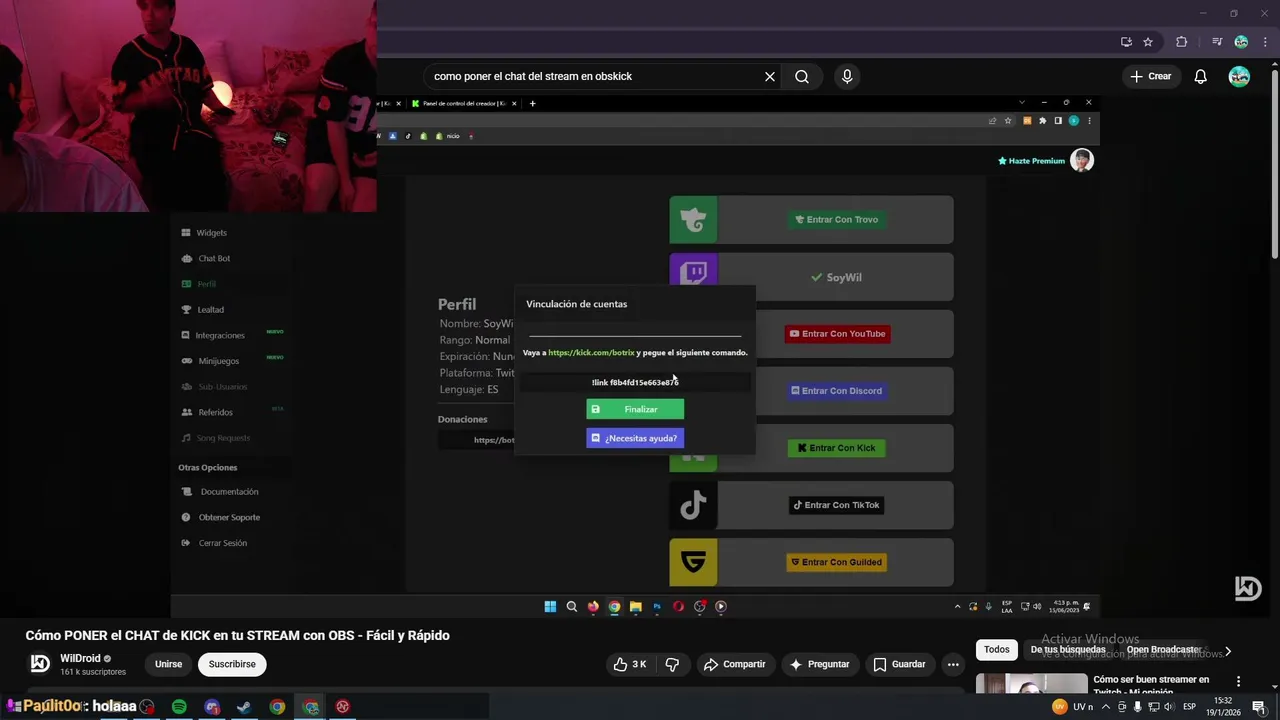This screenshot has height=720, width=1280.
Task: Click the YouTube search magnifier button
Action: click(x=802, y=76)
